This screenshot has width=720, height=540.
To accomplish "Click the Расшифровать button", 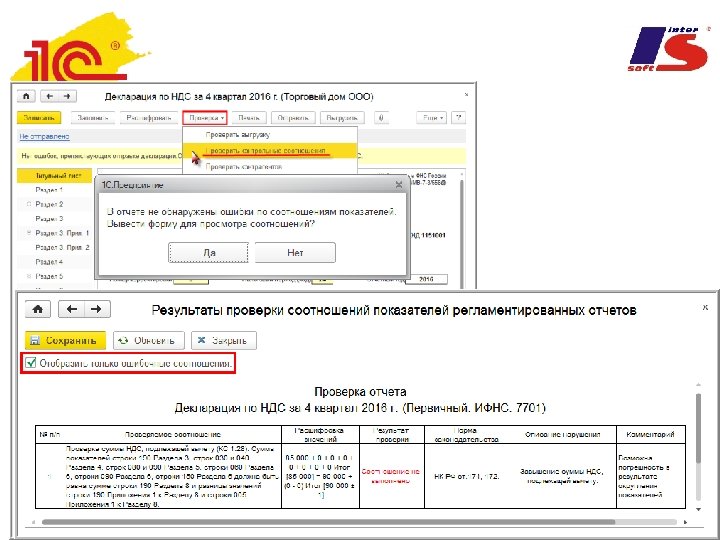I will coord(149,118).
